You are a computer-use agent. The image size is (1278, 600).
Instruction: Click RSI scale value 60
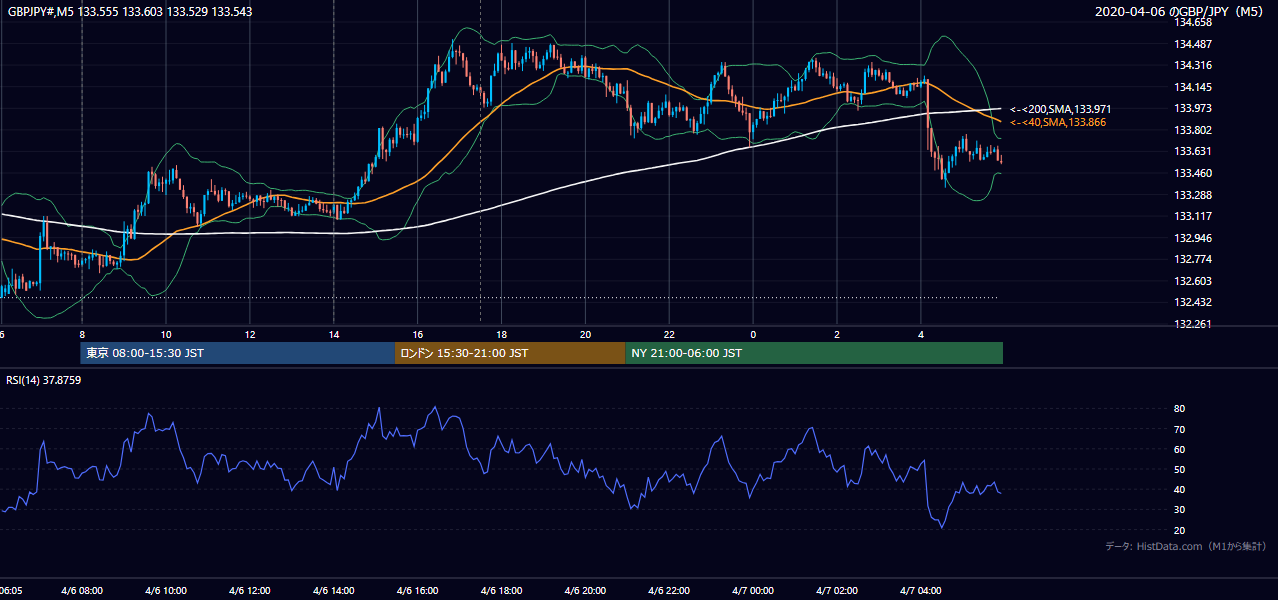click(x=1179, y=449)
